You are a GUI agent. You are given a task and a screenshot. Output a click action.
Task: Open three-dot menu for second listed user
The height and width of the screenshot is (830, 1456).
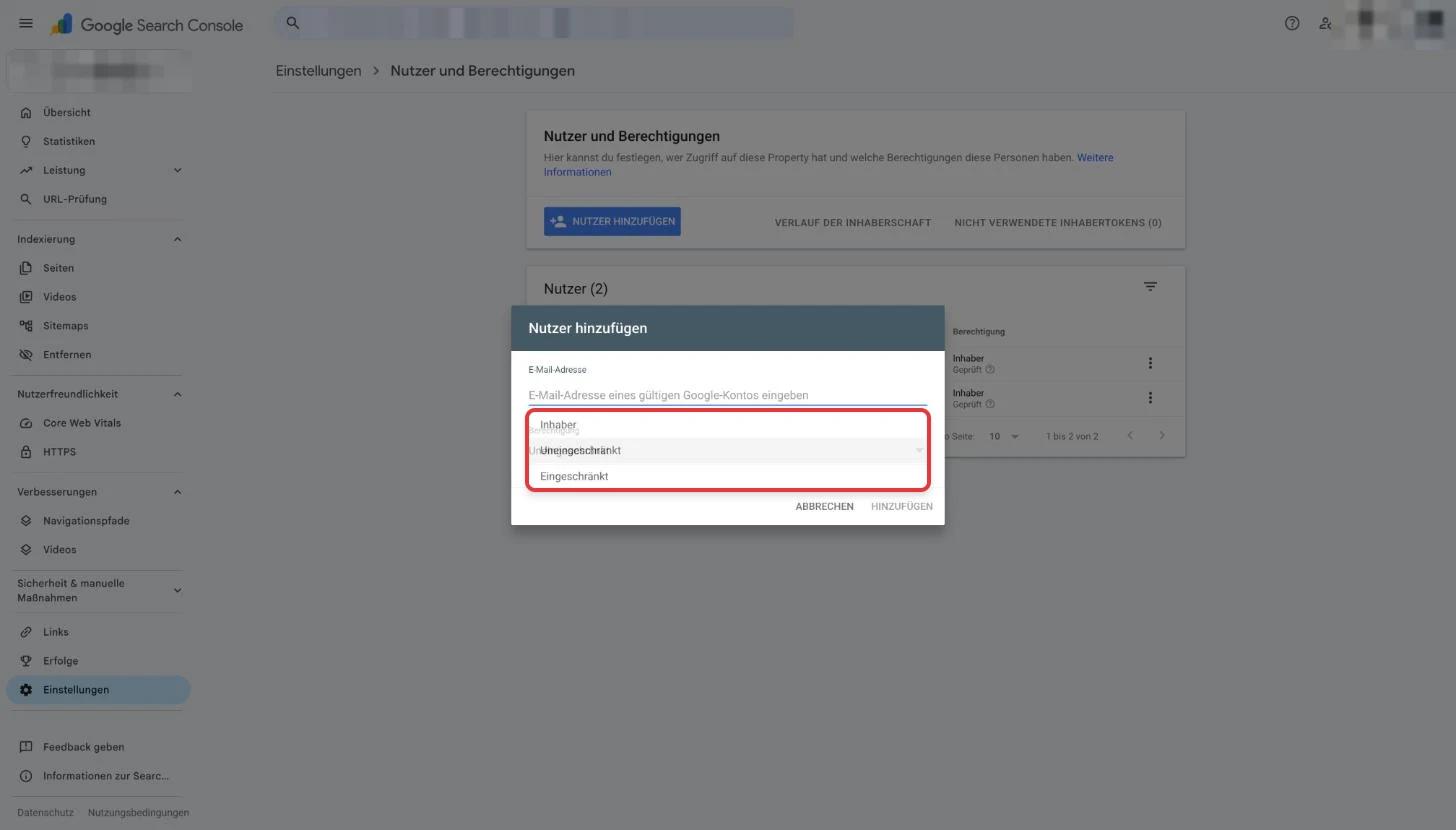(1150, 398)
